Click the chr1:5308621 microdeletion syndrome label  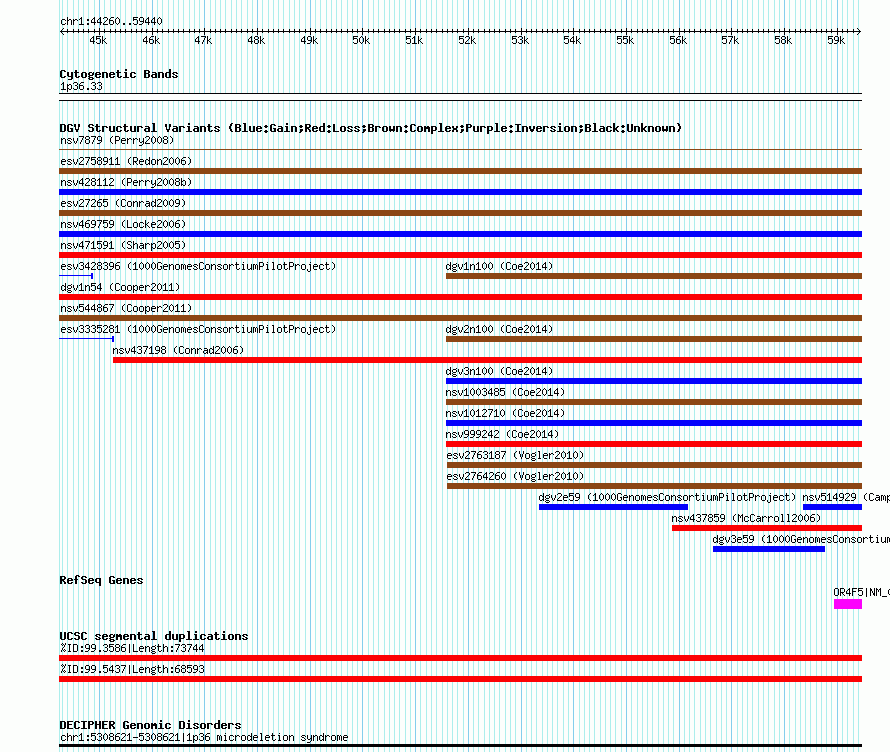pyautogui.click(x=204, y=737)
